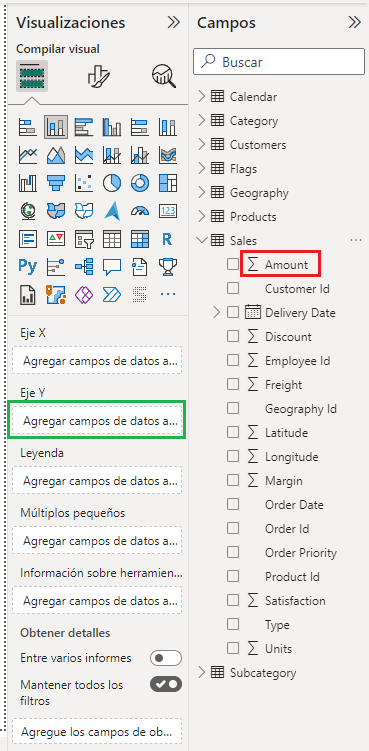Collapse the Visualizaciones pane

click(173, 22)
